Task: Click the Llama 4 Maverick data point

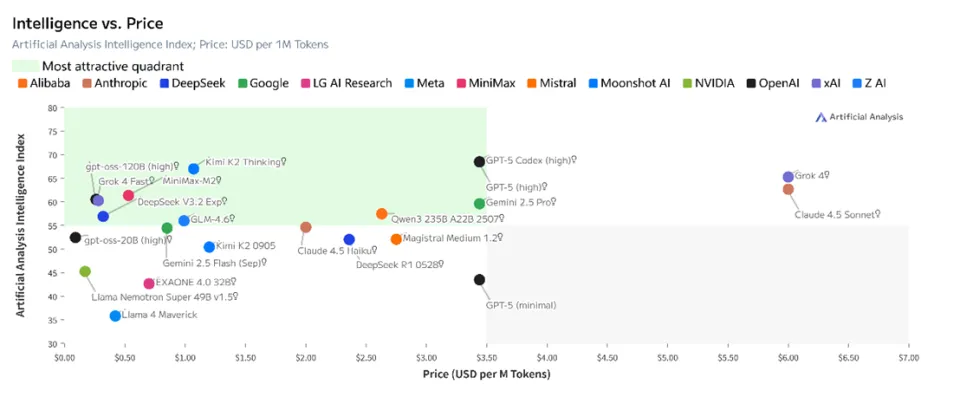Action: (115, 316)
